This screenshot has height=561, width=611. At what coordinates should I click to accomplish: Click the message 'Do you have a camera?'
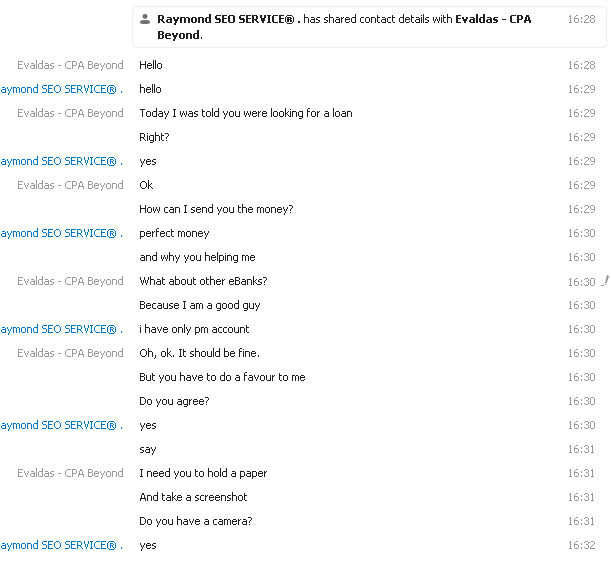point(196,521)
